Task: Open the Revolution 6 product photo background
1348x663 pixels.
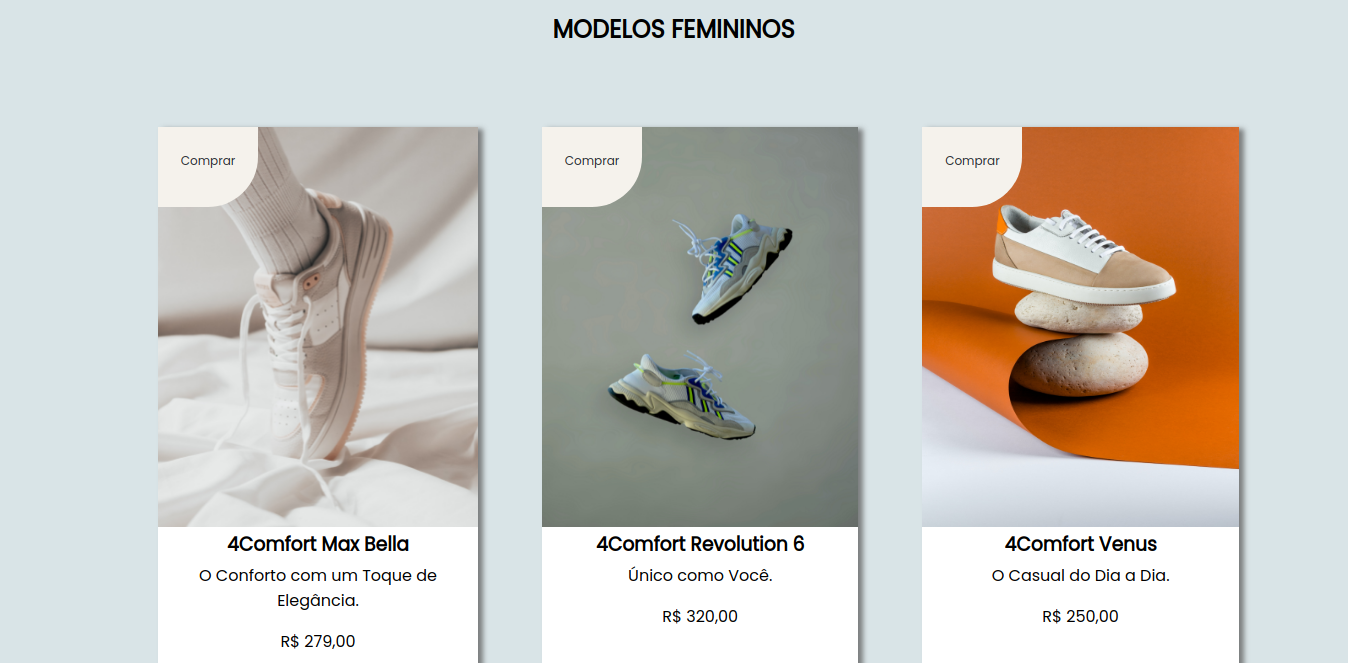Action: [700, 327]
